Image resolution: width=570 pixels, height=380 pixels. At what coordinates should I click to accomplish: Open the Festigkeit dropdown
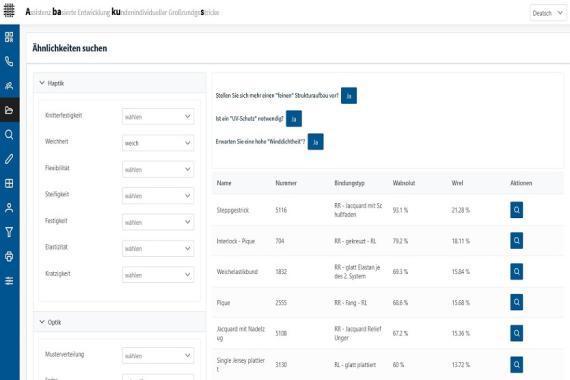[x=158, y=222]
